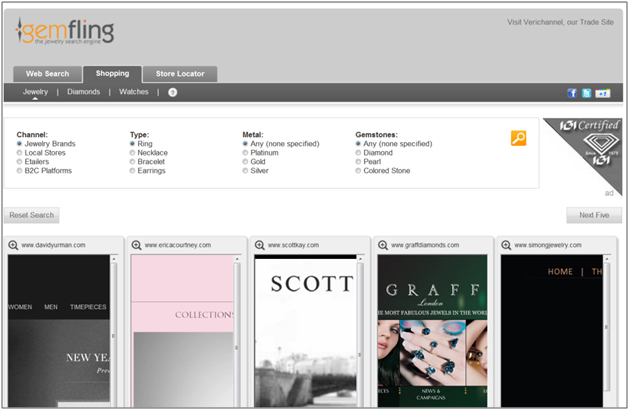Click MEN in David Yurman preview
Screen dimensions: 630x410
(51, 307)
